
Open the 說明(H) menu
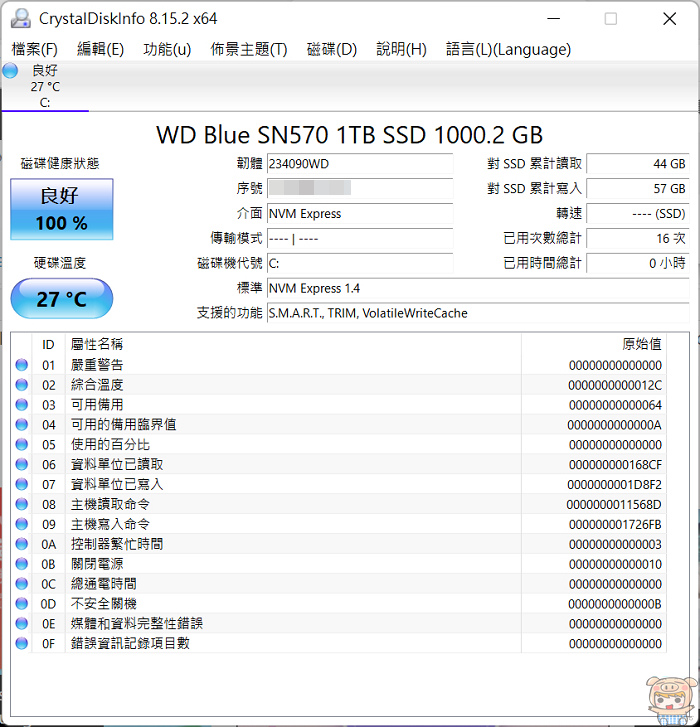click(x=401, y=49)
